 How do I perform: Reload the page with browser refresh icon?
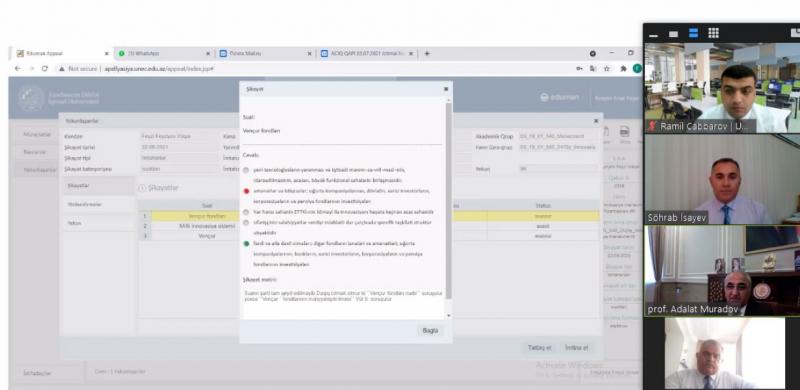point(45,68)
